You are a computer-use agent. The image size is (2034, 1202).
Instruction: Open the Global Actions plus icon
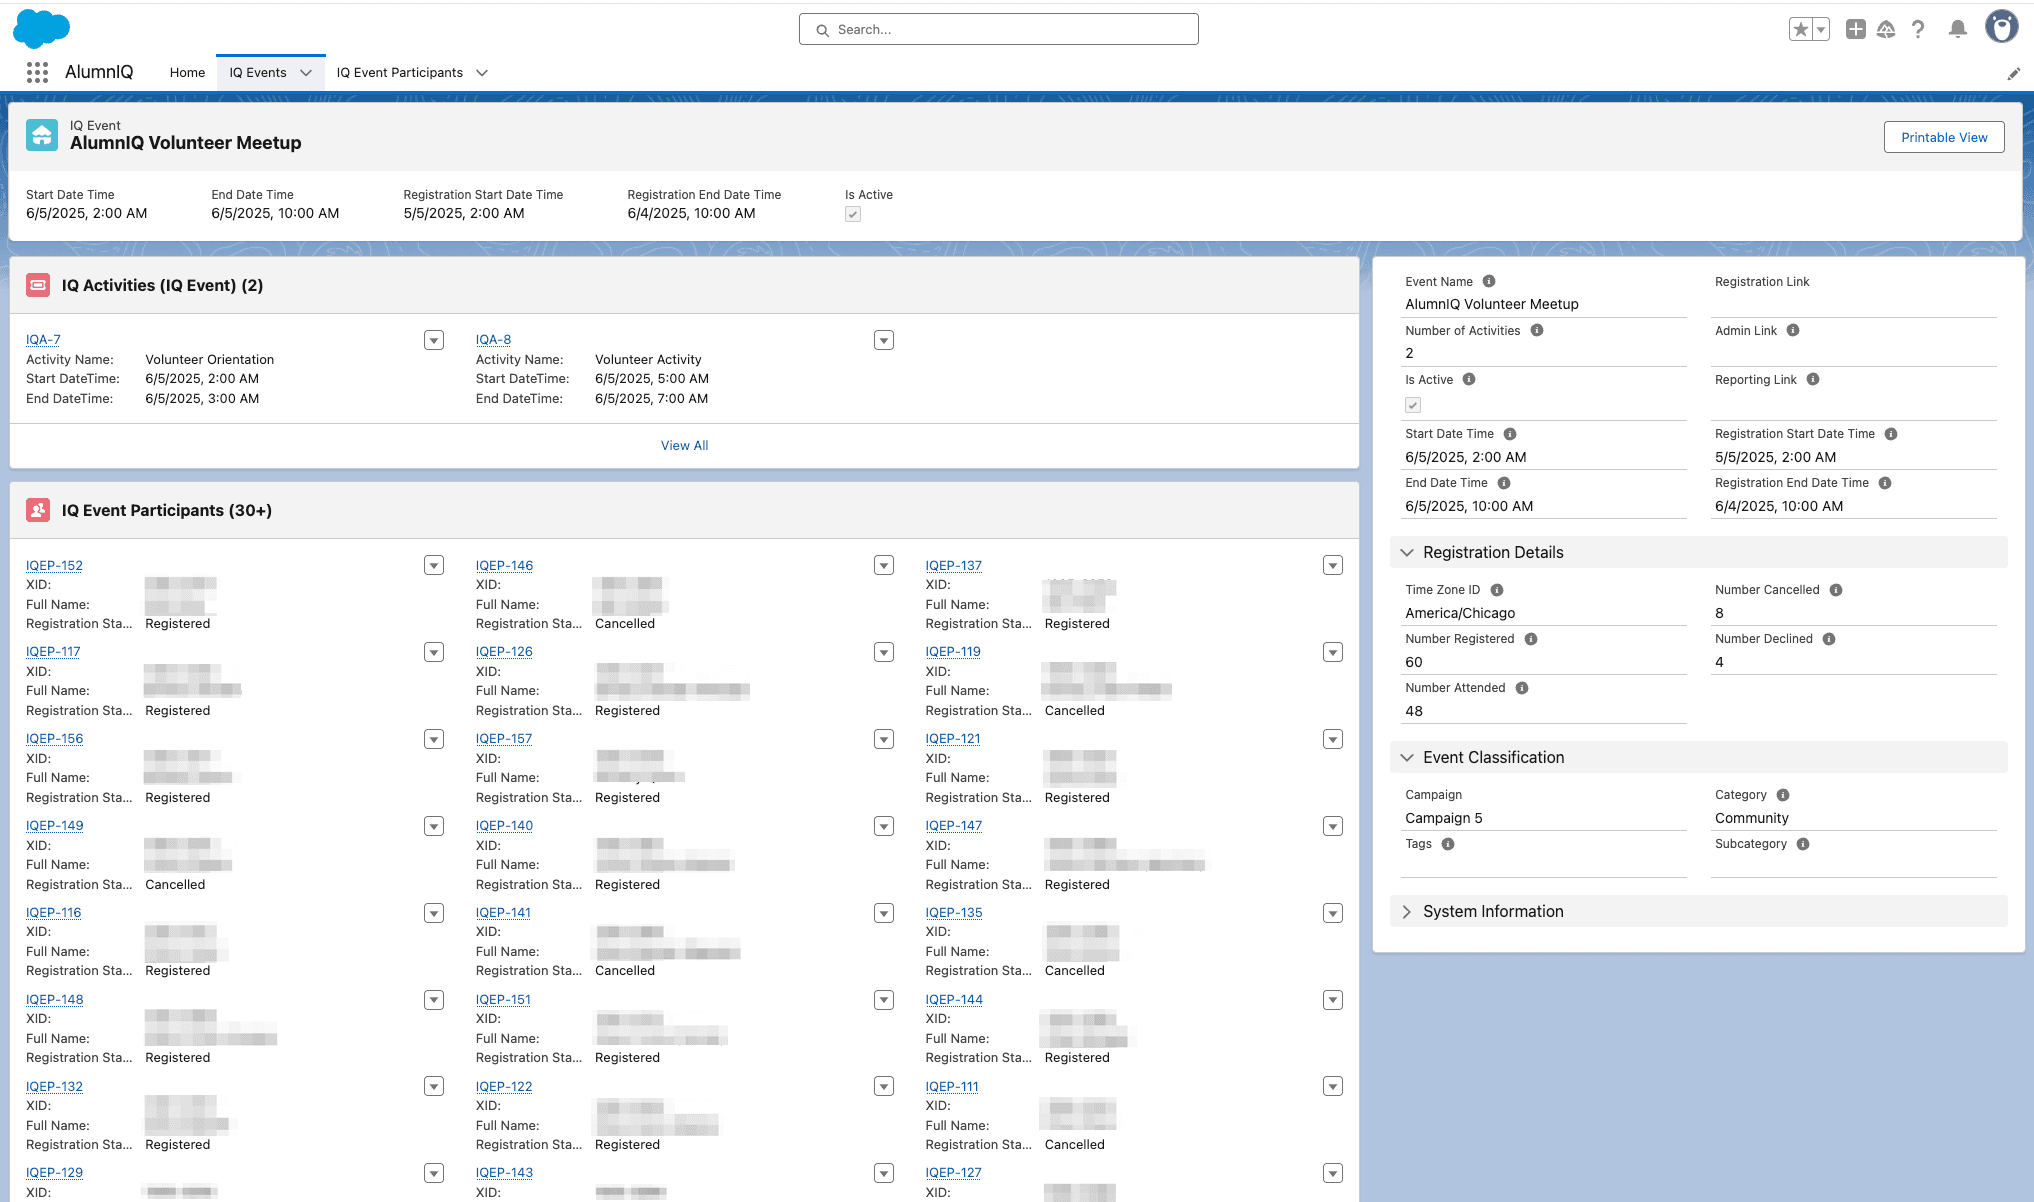pyautogui.click(x=1856, y=29)
